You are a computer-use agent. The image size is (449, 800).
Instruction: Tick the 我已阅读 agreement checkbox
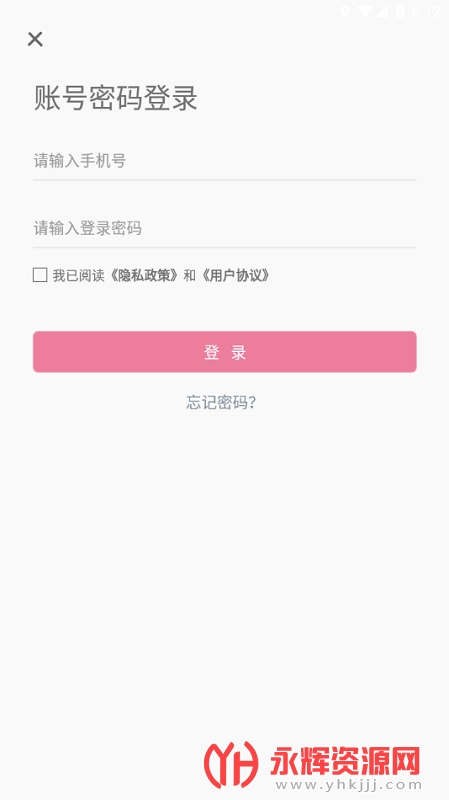[40, 275]
